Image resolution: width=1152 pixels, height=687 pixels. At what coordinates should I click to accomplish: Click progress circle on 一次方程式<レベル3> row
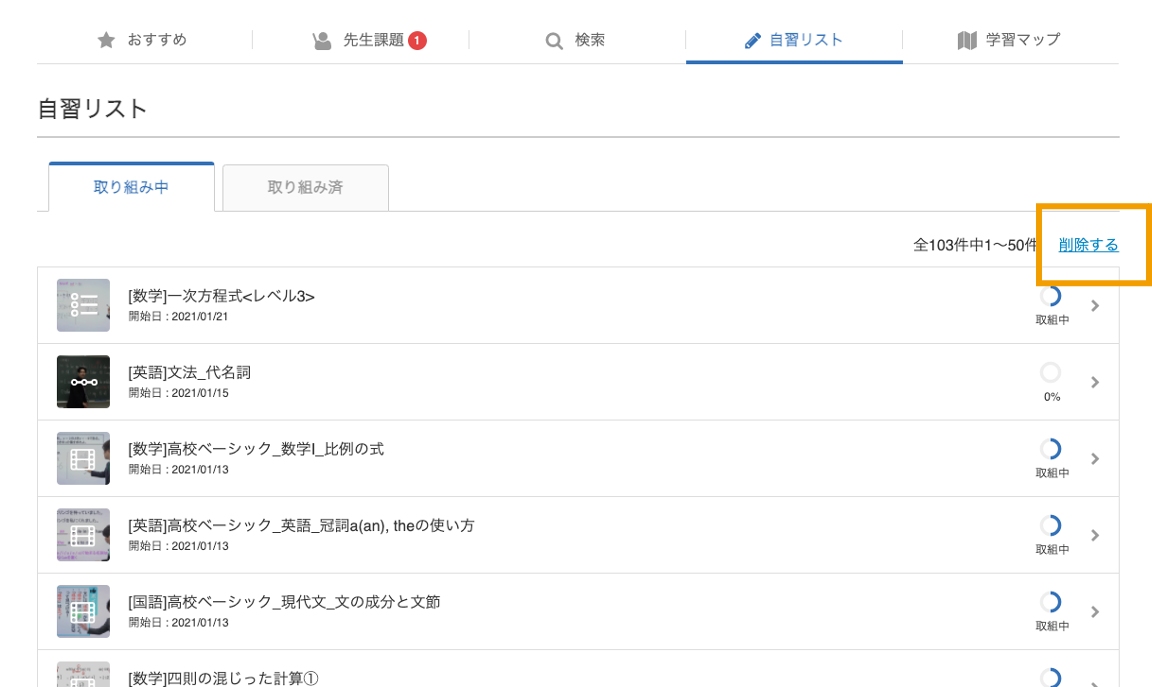pos(1051,296)
